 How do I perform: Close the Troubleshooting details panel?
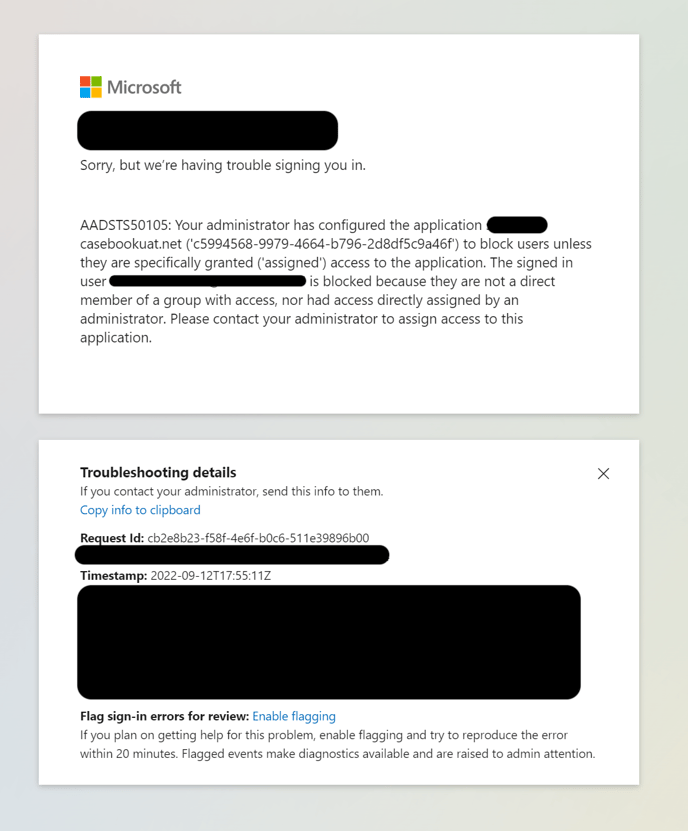tap(603, 474)
